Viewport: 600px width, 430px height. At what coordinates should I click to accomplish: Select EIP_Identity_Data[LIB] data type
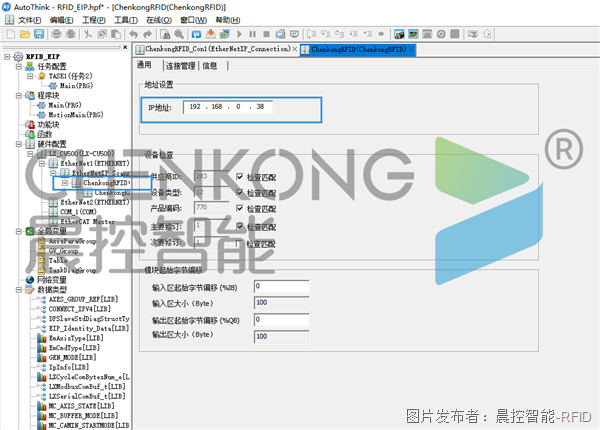[89, 329]
